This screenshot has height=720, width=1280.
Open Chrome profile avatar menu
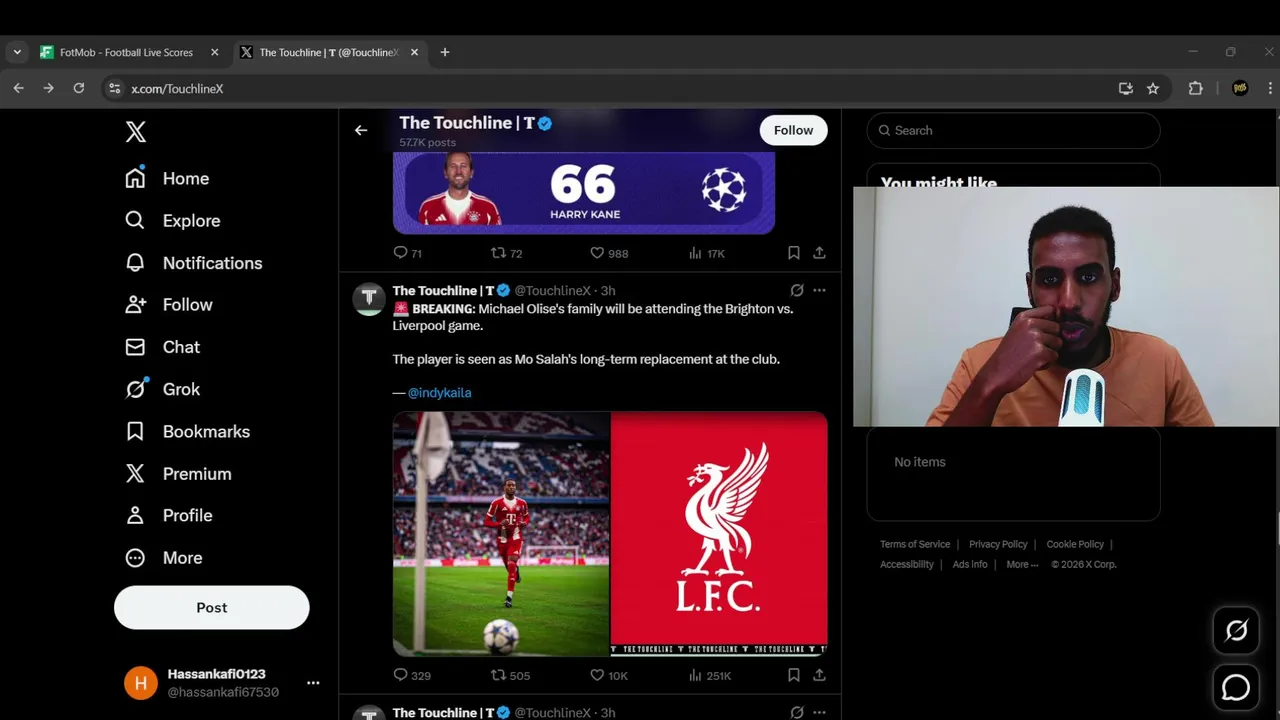(1240, 88)
